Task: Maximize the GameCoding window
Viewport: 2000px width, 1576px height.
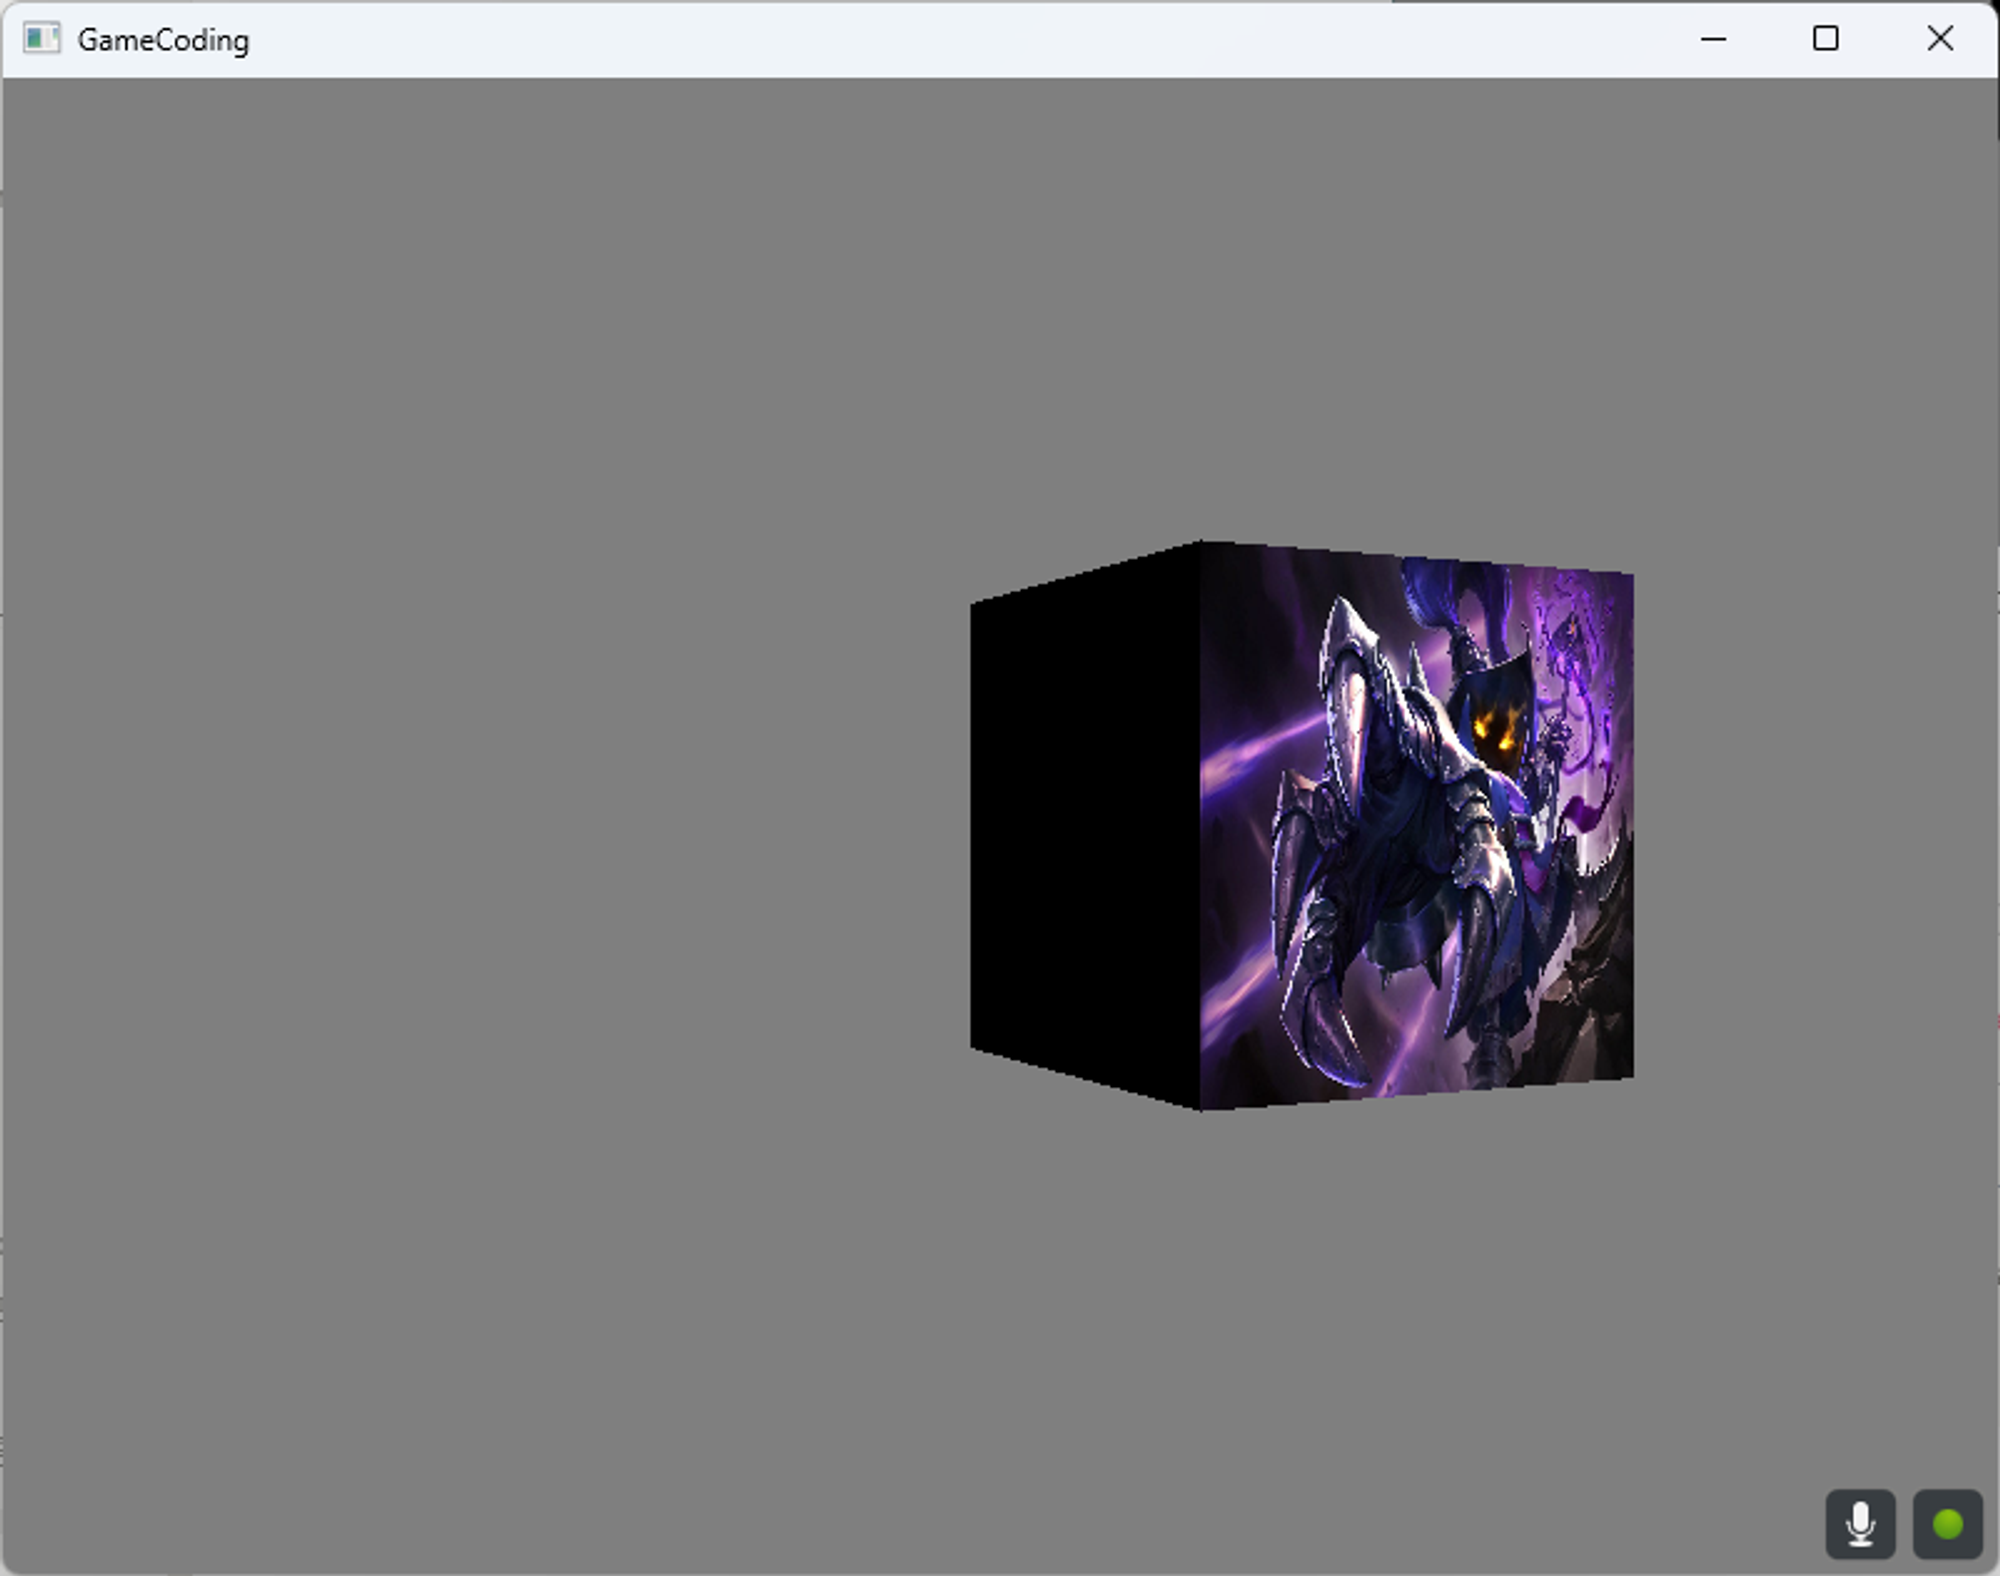Action: coord(1825,39)
